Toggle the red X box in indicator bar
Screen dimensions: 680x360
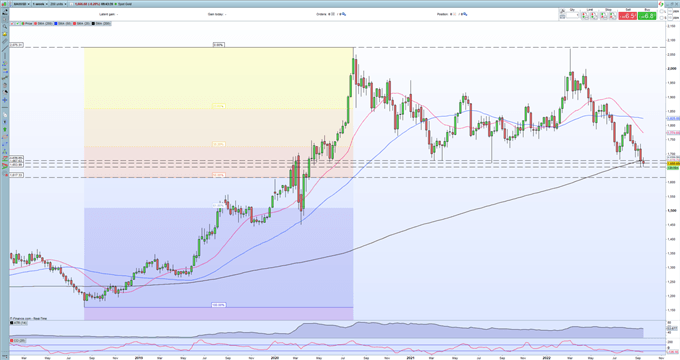coord(12,23)
